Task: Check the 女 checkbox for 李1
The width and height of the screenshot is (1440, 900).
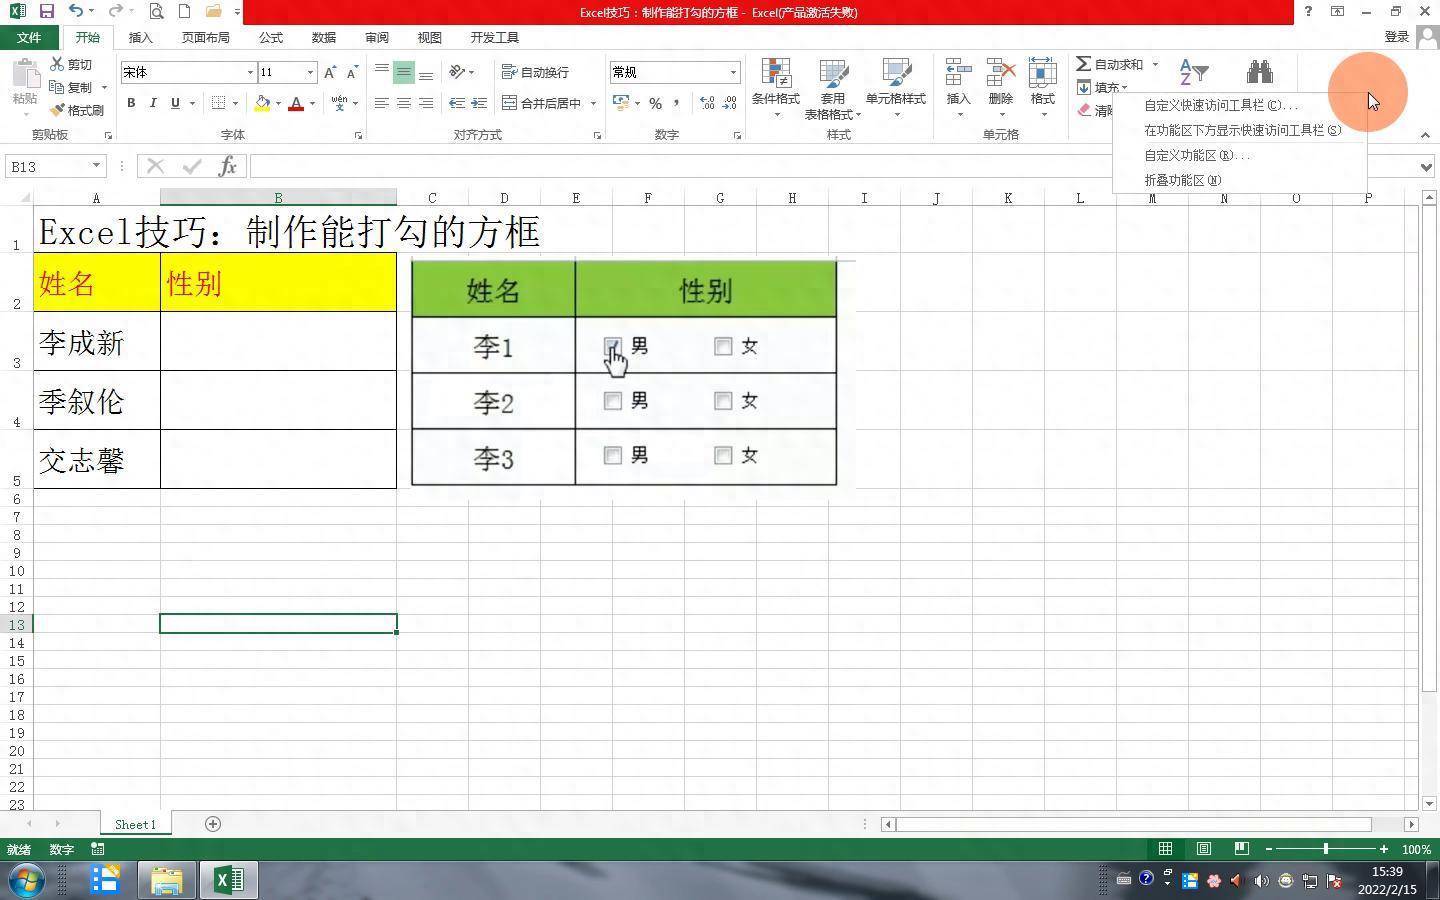Action: [x=723, y=346]
